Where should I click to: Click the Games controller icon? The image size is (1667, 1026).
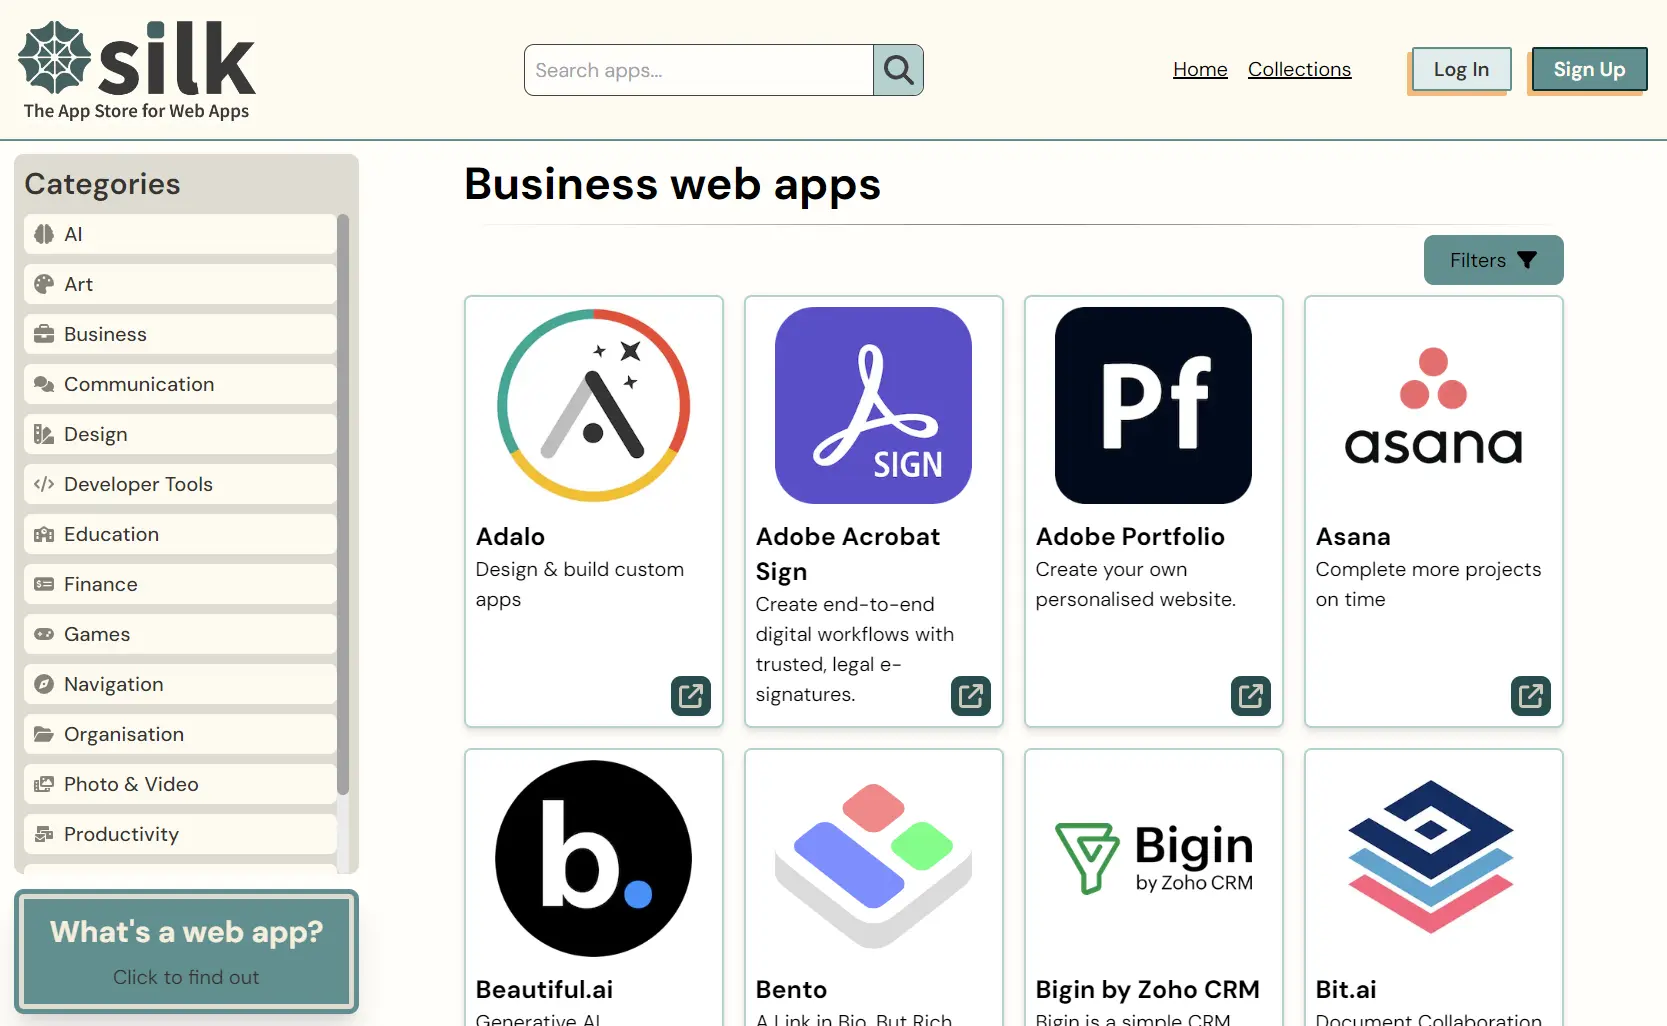pos(44,634)
